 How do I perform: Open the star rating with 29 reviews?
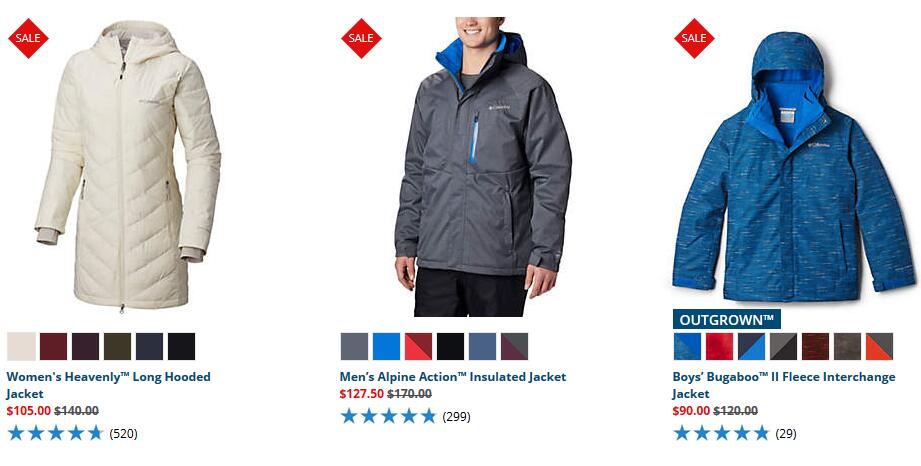click(735, 434)
